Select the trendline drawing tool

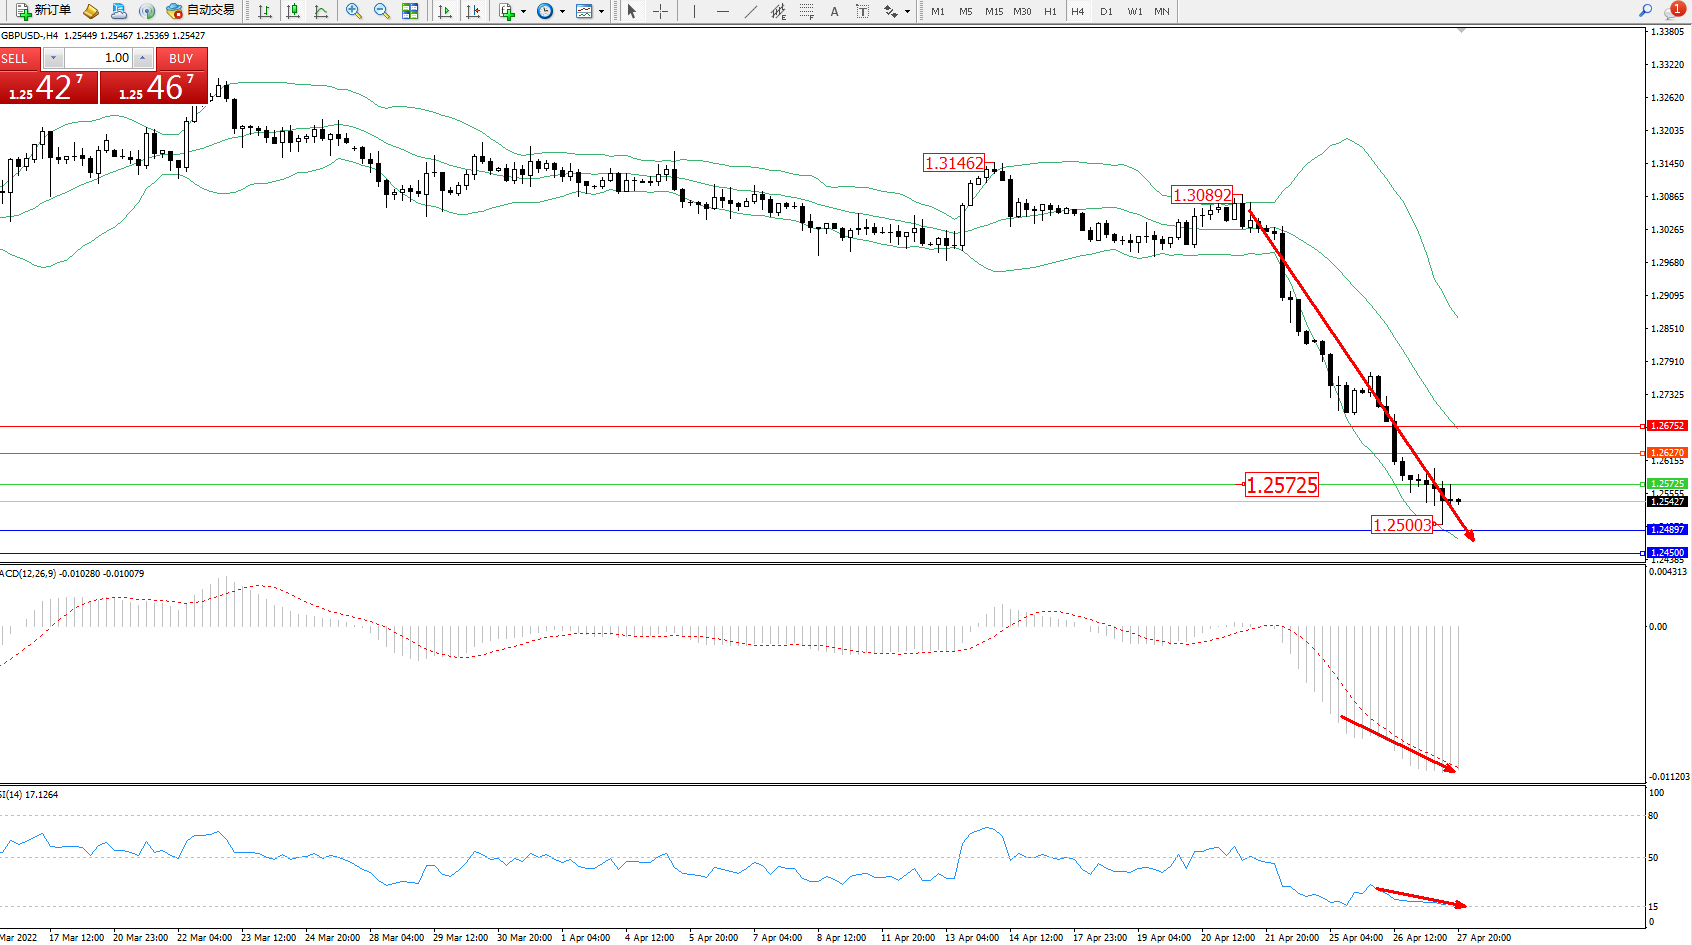click(750, 11)
